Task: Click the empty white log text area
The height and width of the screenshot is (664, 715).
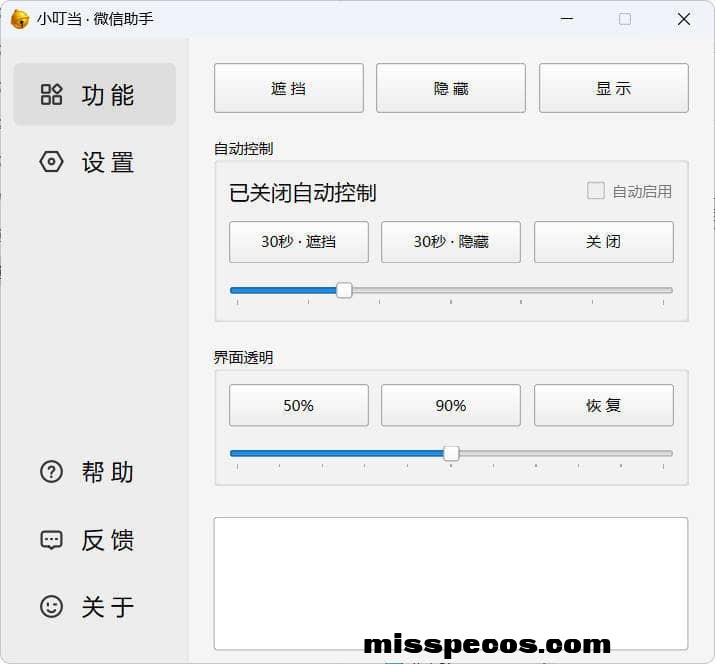Action: click(451, 575)
